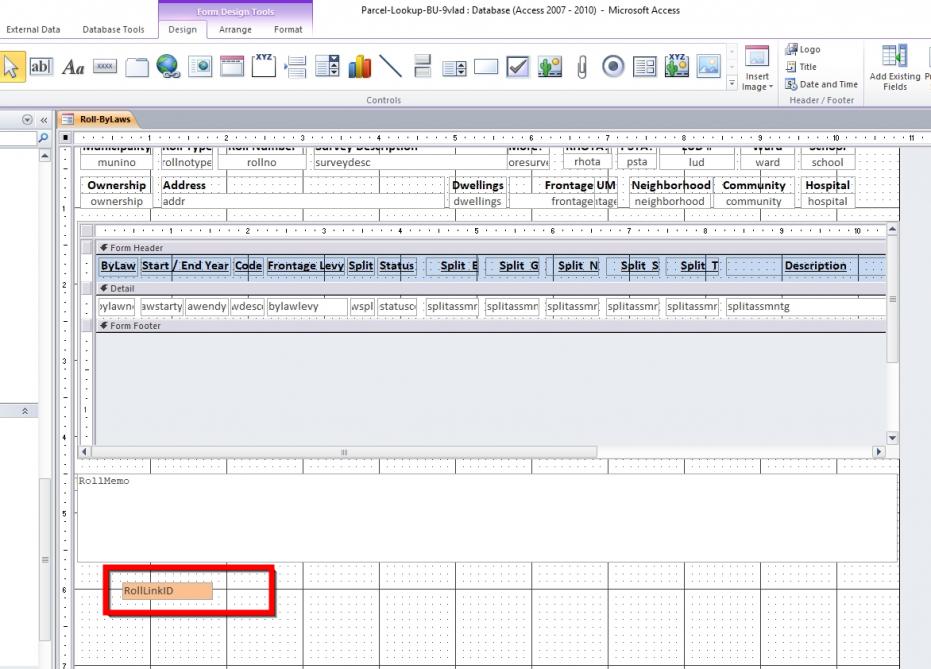This screenshot has height=669, width=931.
Task: Click the Logo button
Action: tap(803, 49)
